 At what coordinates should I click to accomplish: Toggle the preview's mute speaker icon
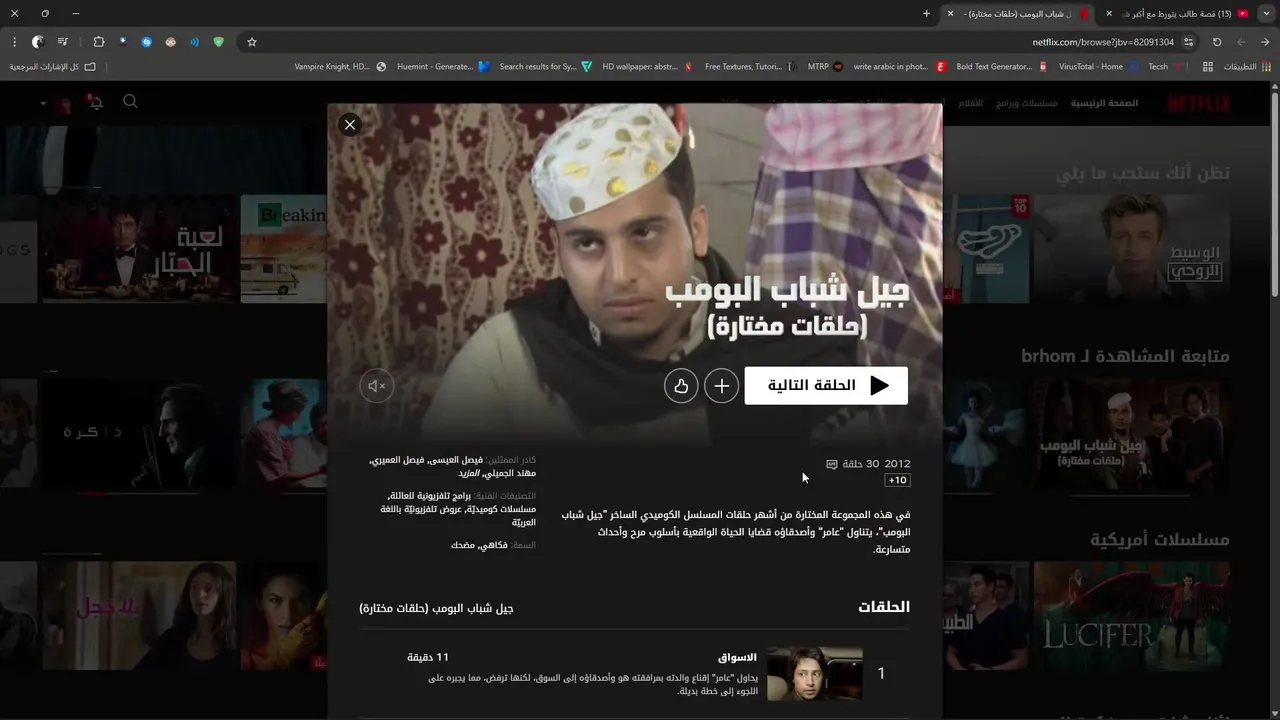377,386
